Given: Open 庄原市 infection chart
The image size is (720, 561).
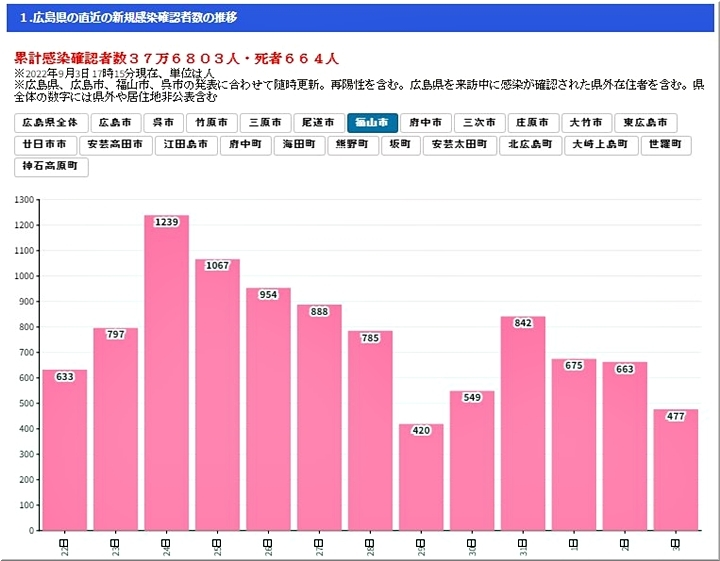Looking at the screenshot, I should pyautogui.click(x=532, y=123).
